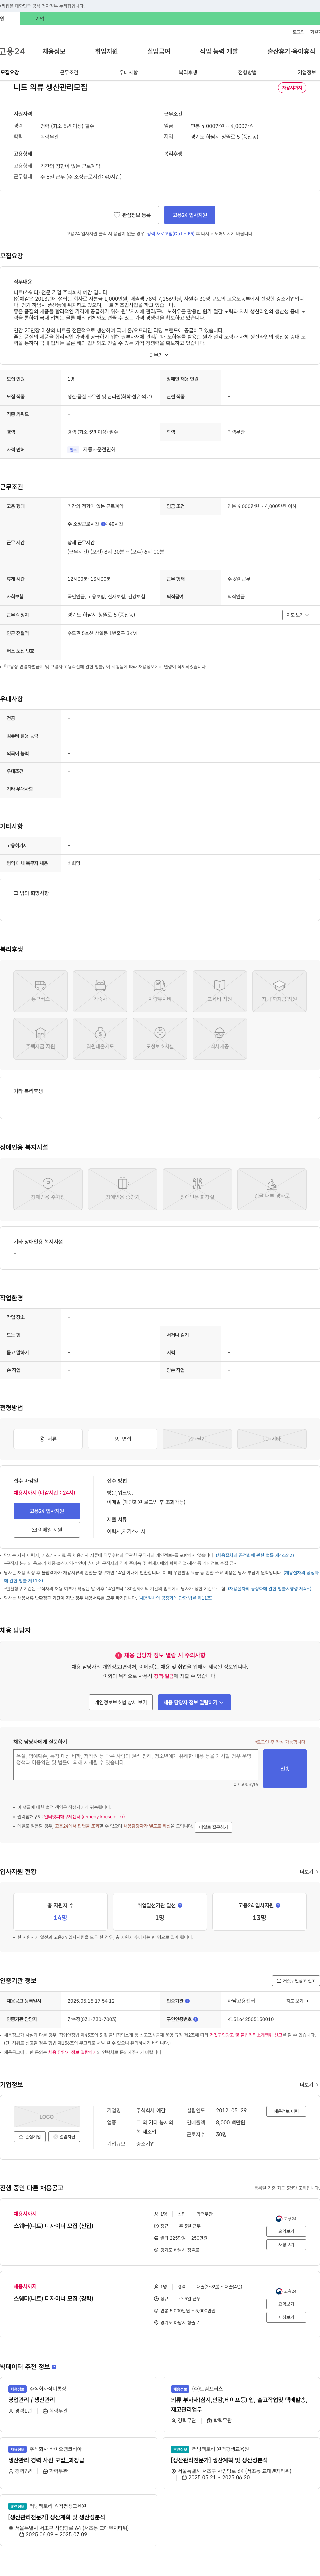Open the 실업급여 menu
320x2576 pixels.
tap(159, 51)
